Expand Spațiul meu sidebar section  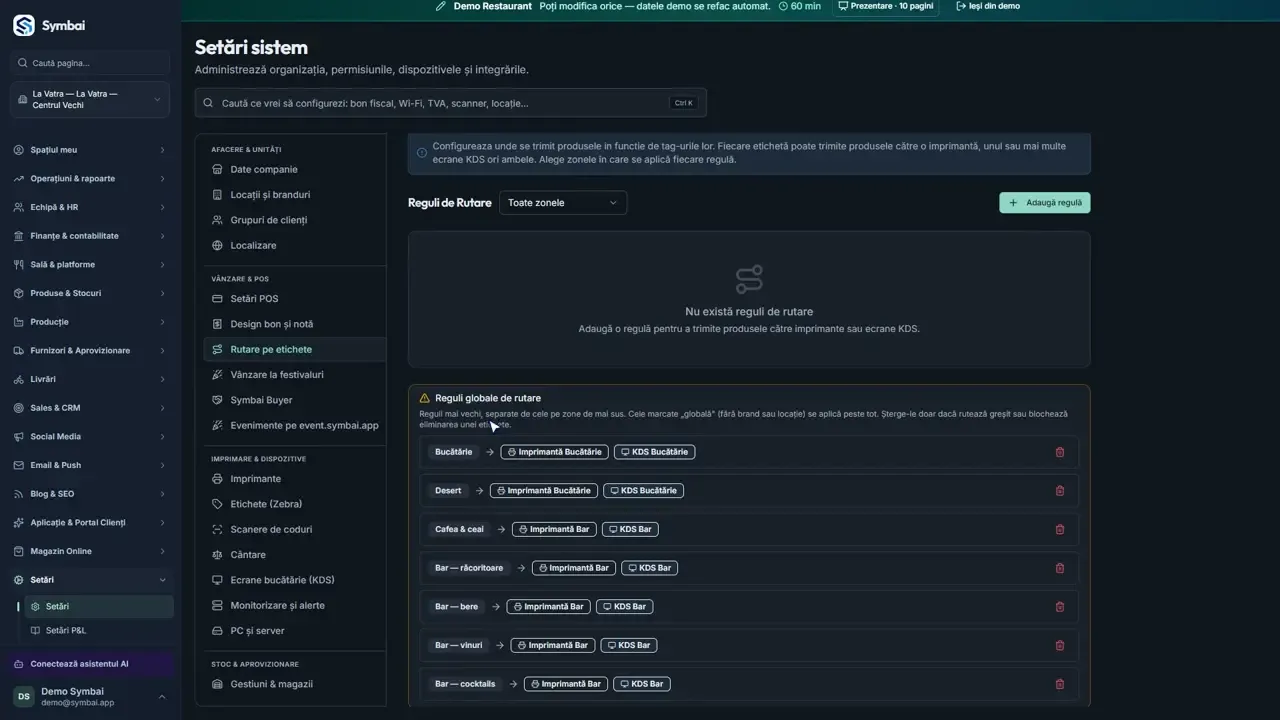click(x=90, y=150)
